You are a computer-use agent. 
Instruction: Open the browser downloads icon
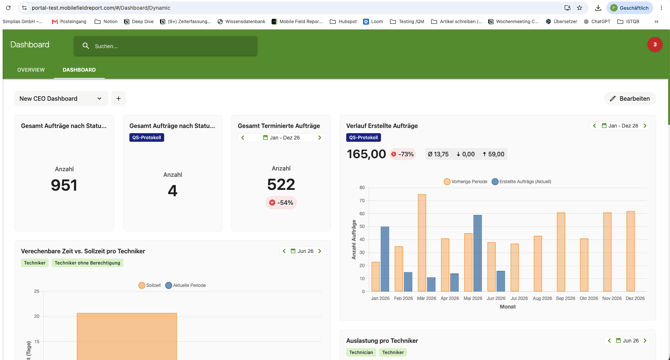(598, 8)
